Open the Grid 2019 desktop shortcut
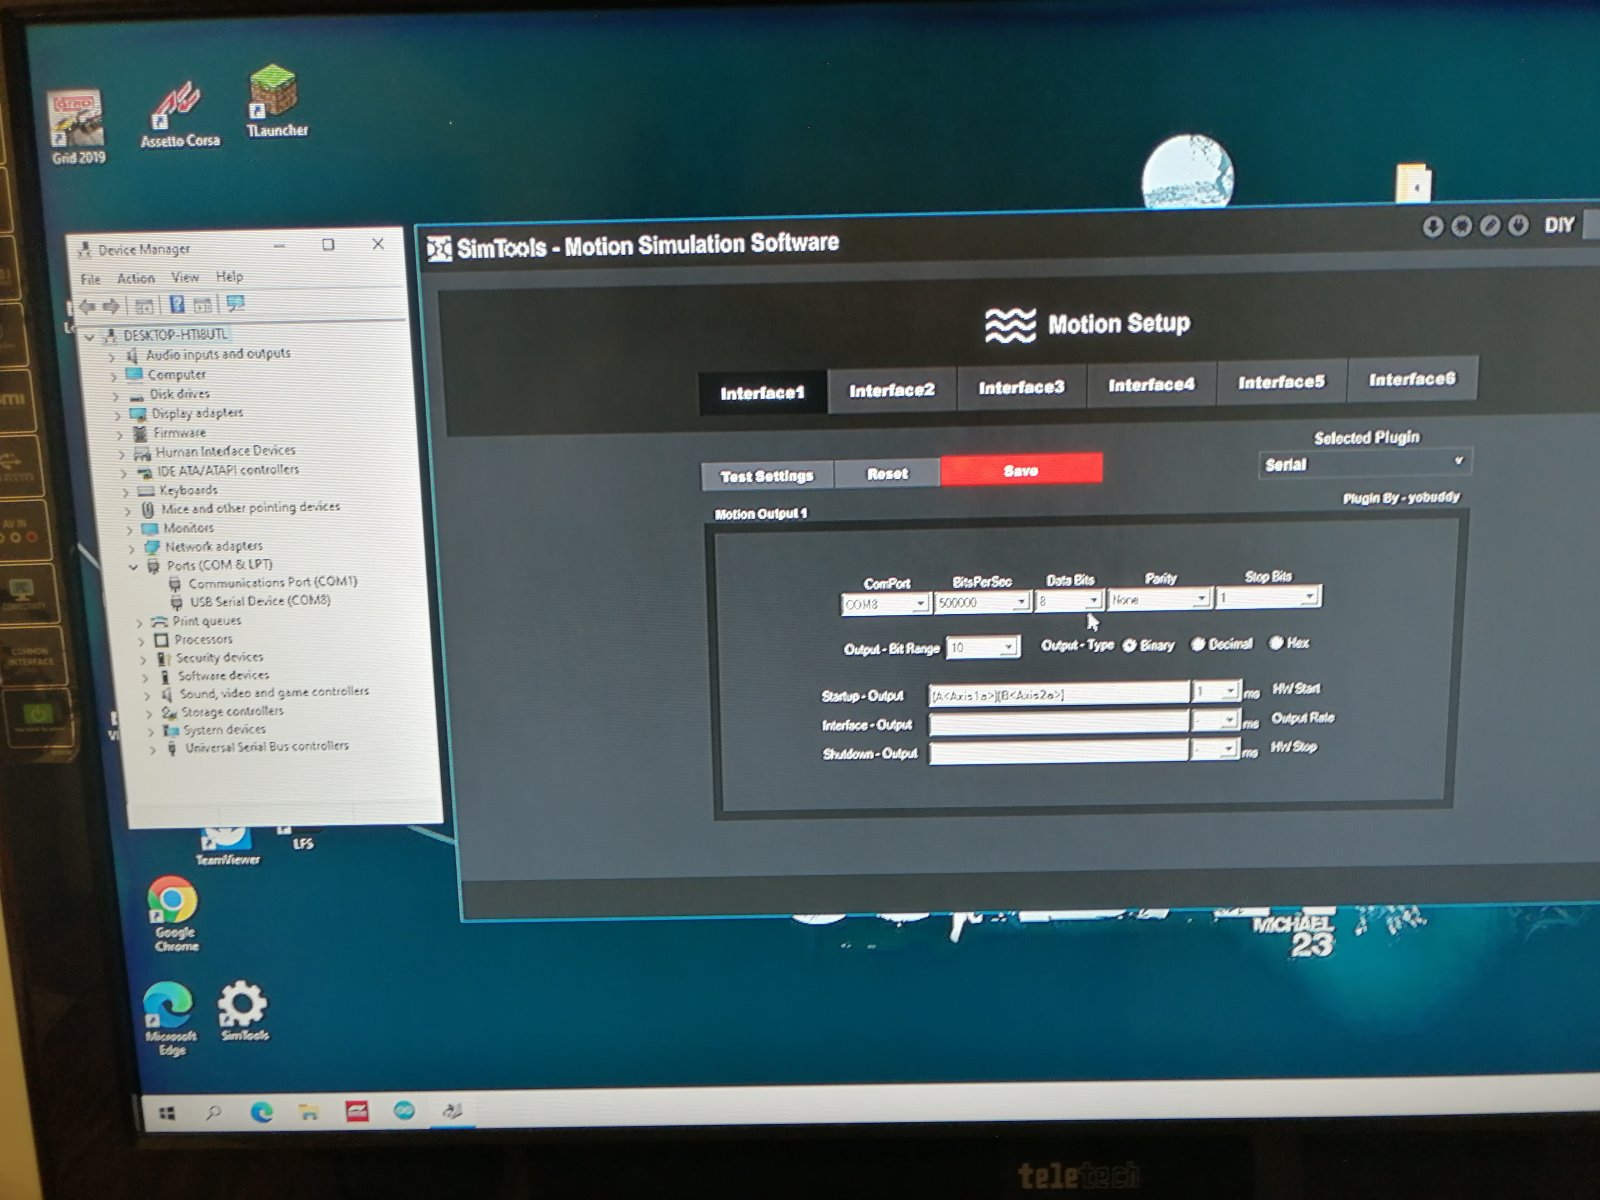 [77, 126]
